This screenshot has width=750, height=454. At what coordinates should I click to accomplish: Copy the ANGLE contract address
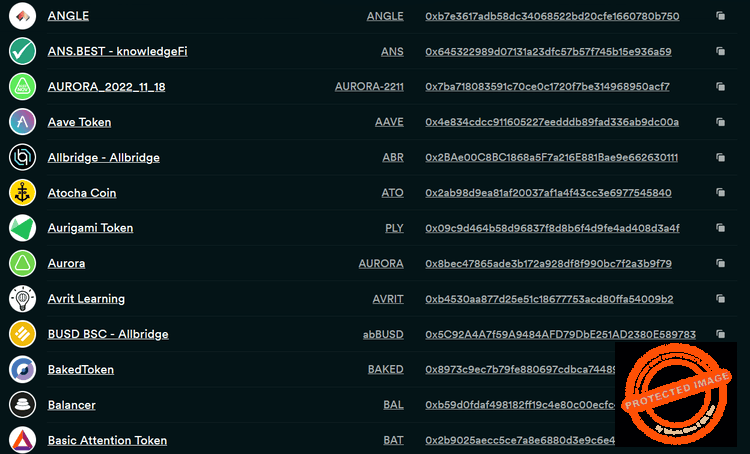[x=720, y=16]
